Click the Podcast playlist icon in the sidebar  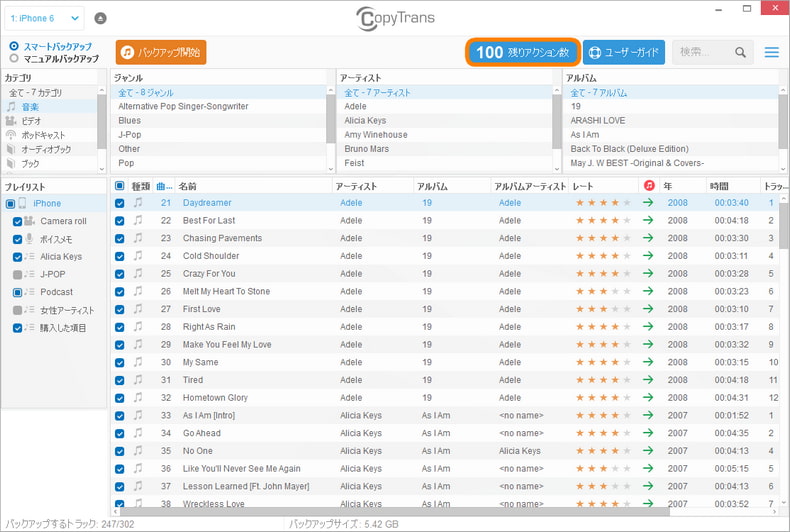pyautogui.click(x=29, y=292)
